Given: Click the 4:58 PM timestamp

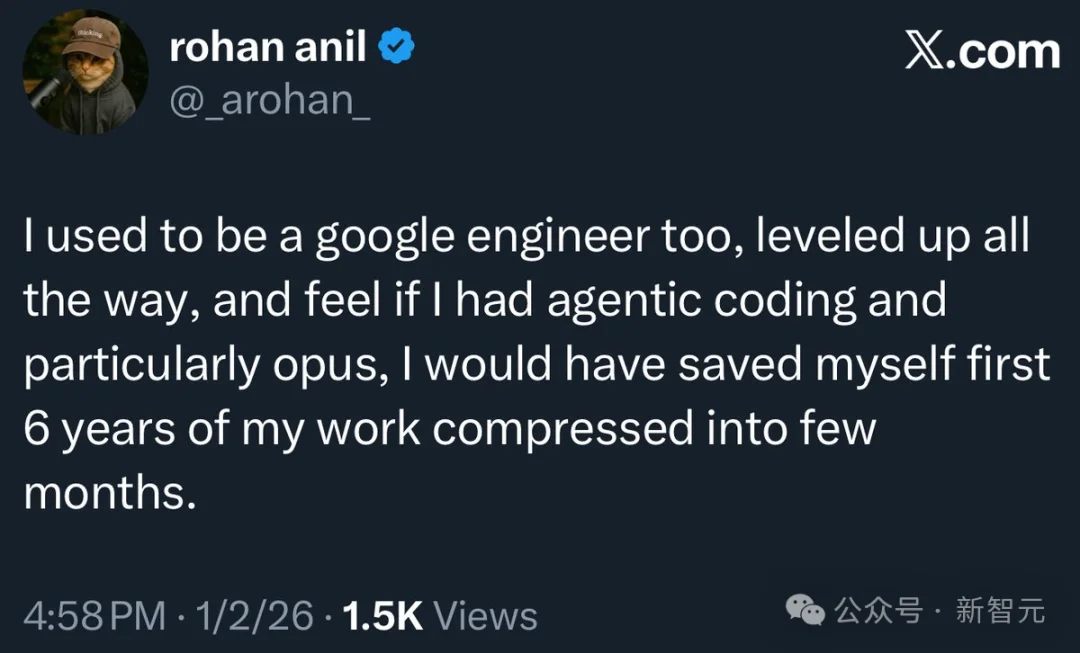Looking at the screenshot, I should point(94,616).
